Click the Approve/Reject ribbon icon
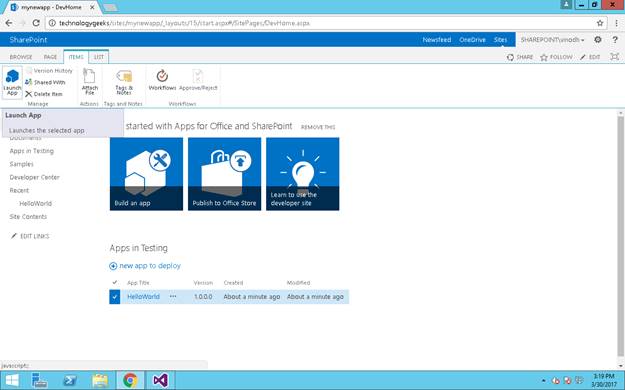 click(x=198, y=80)
